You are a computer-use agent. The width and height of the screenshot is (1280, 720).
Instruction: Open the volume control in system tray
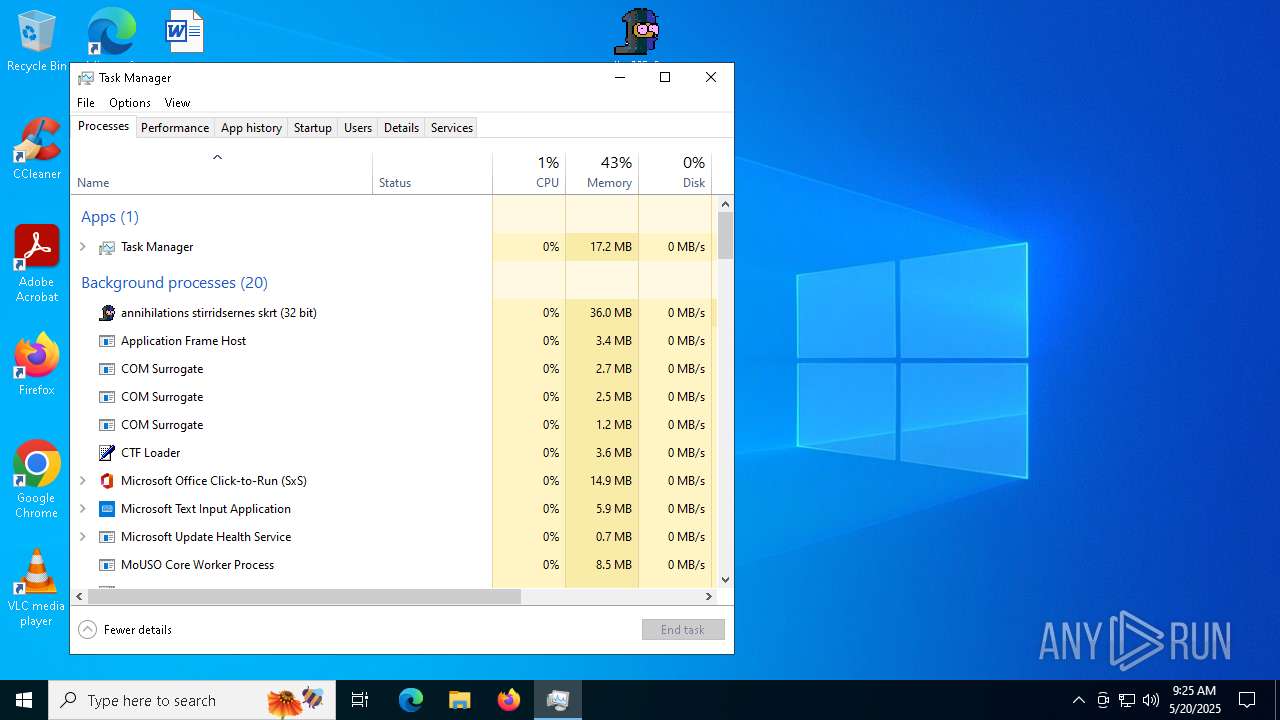point(1151,700)
